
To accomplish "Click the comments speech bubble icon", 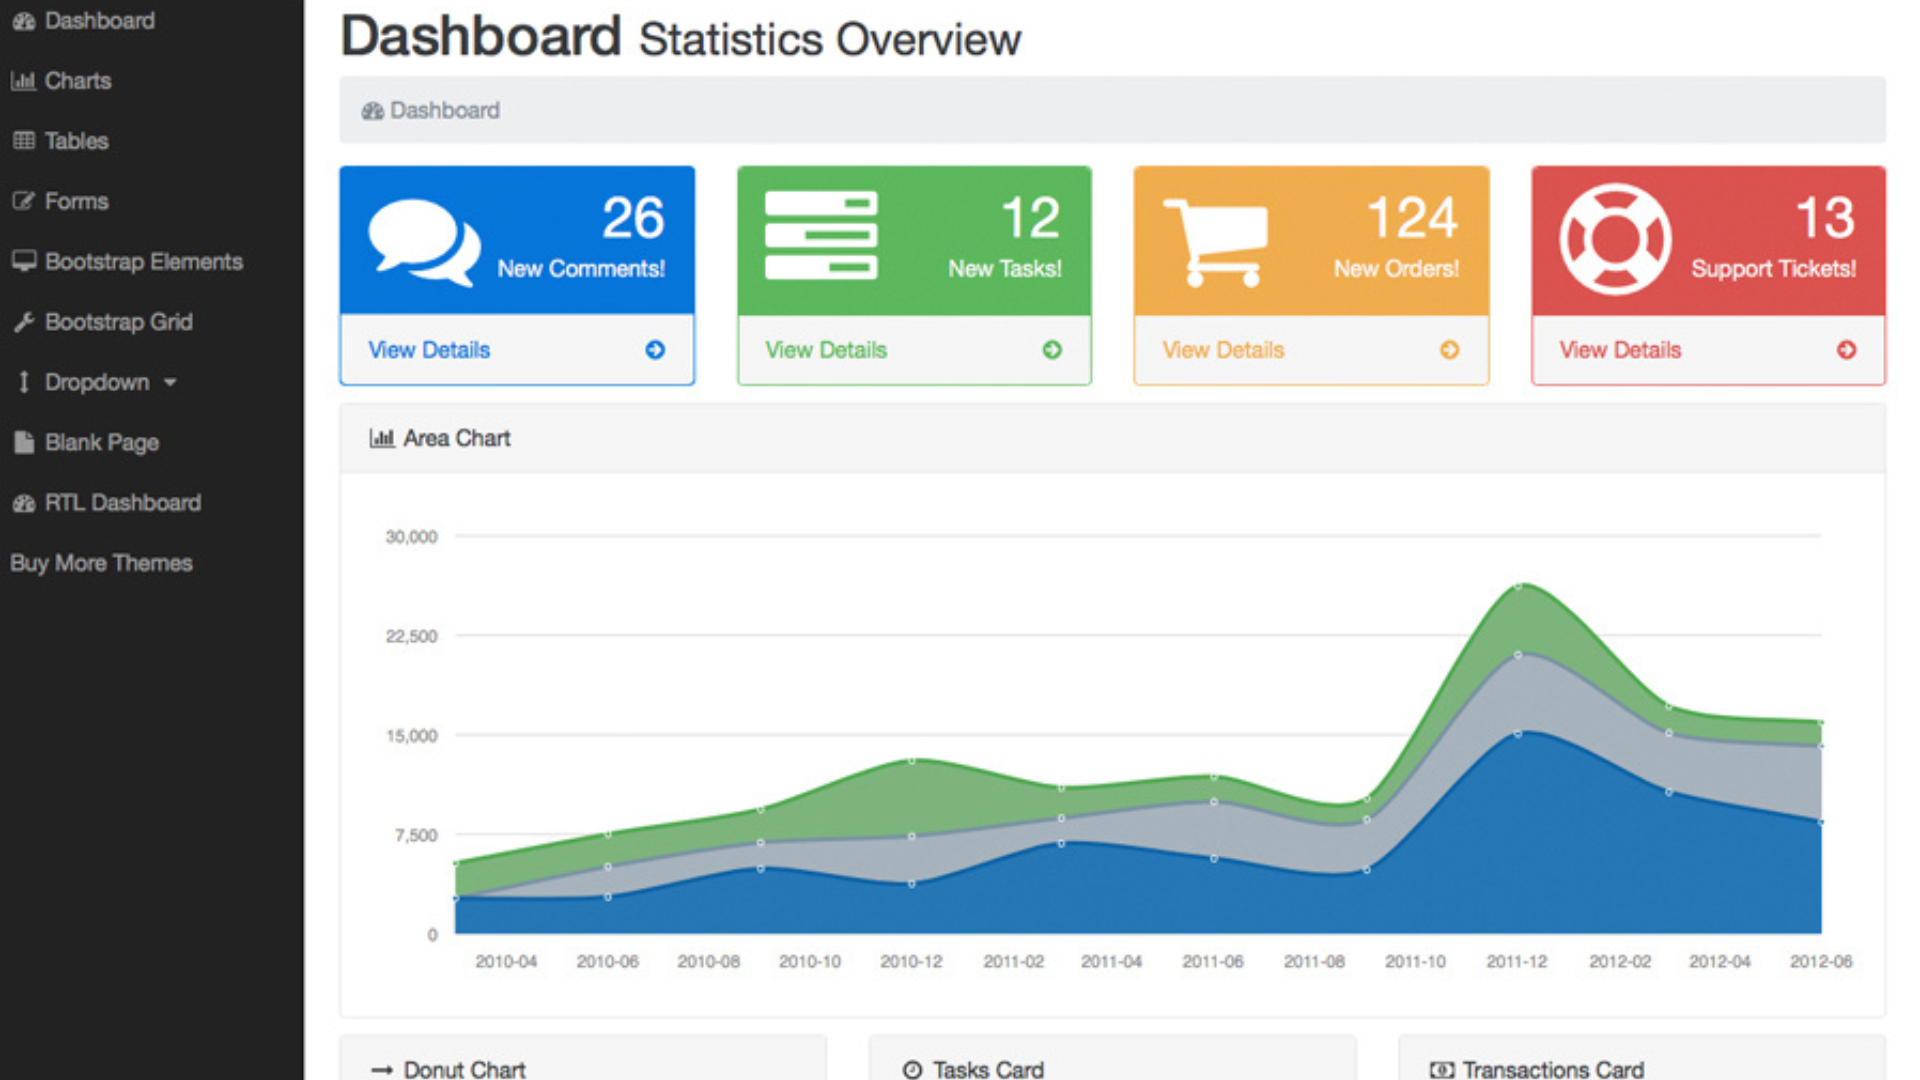I will 423,241.
